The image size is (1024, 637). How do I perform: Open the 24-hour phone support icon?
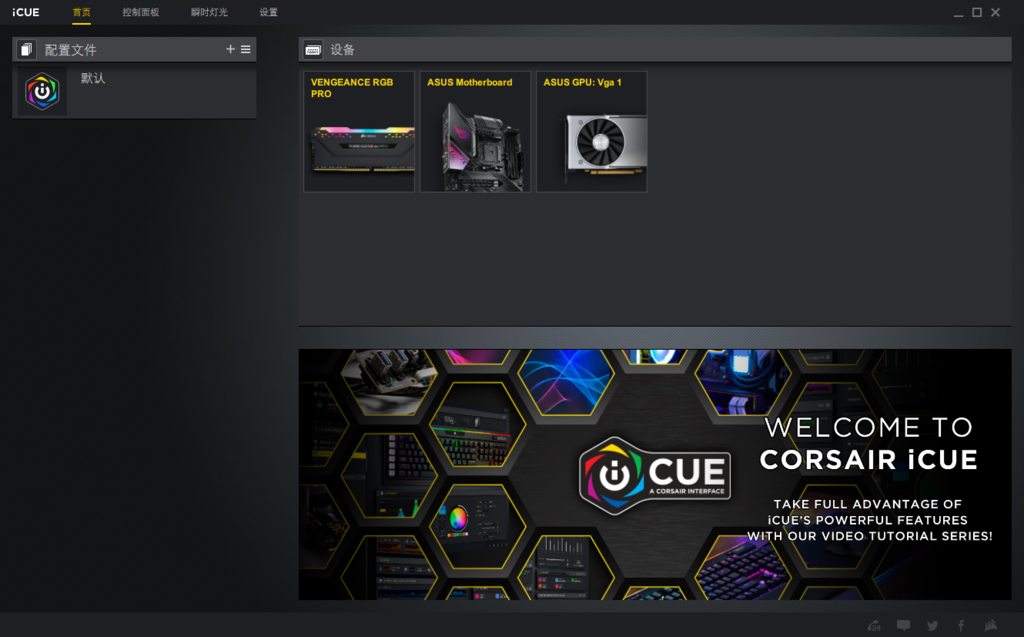(x=874, y=625)
